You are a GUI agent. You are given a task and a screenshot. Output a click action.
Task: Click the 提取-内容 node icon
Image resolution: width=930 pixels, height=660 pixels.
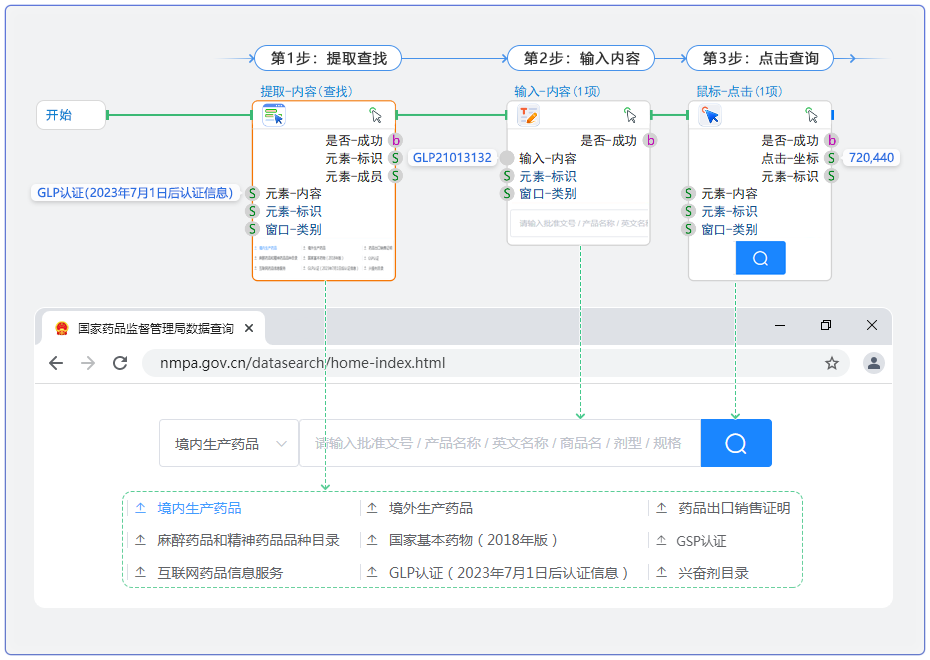[274, 115]
